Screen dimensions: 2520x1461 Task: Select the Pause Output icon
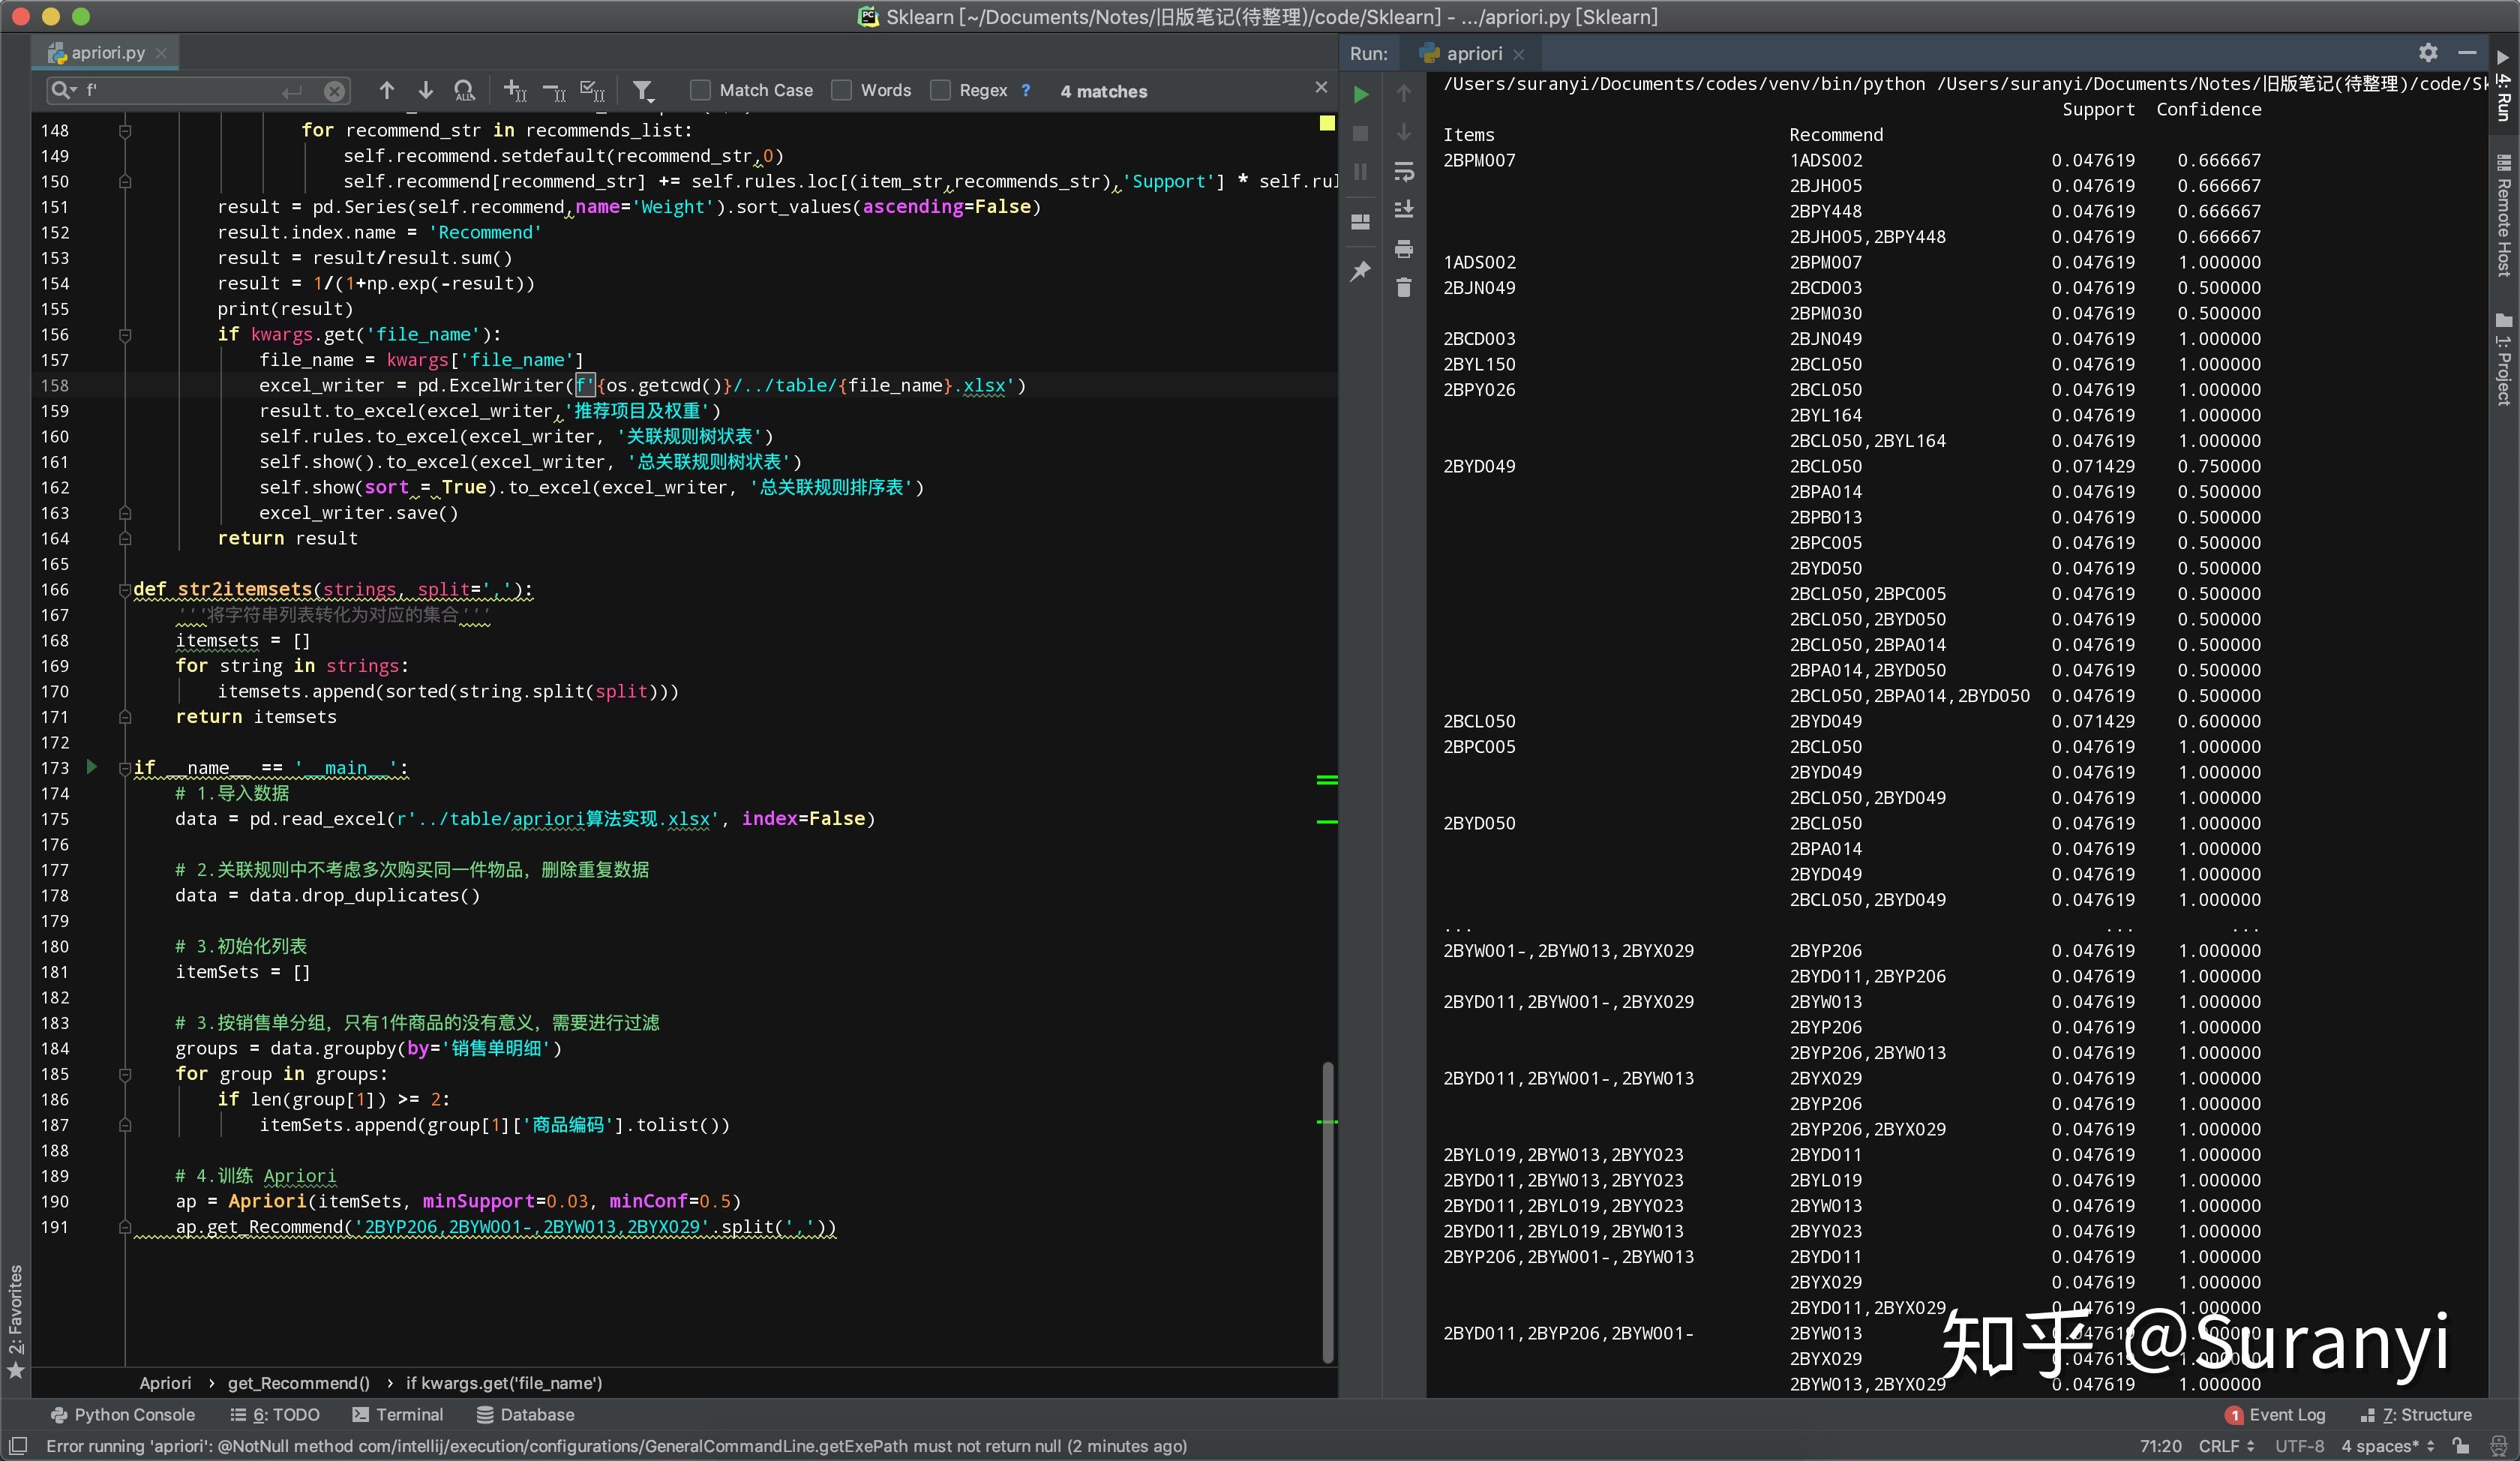coord(1360,171)
